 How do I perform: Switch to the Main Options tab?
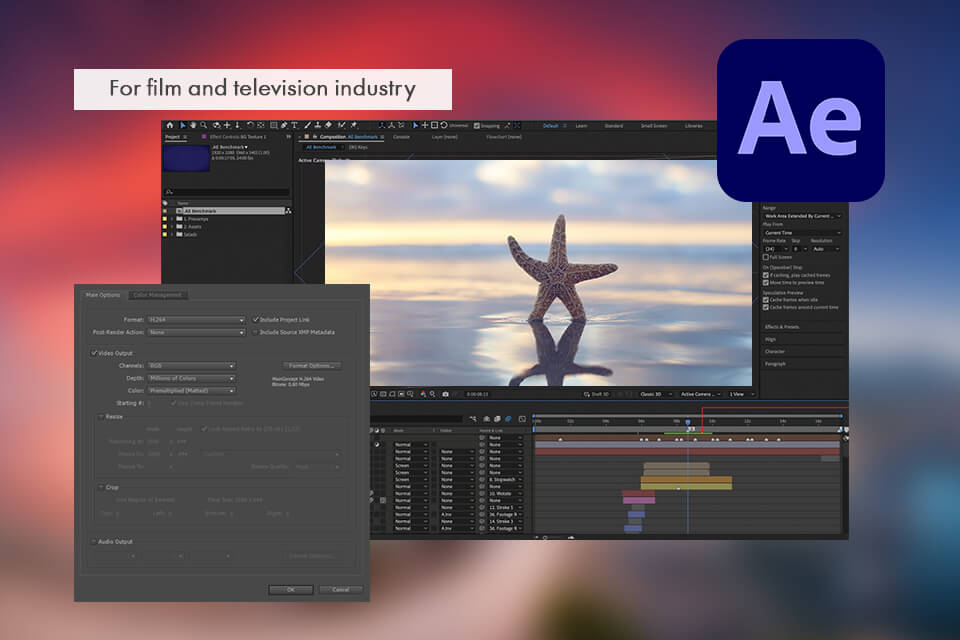[x=103, y=295]
